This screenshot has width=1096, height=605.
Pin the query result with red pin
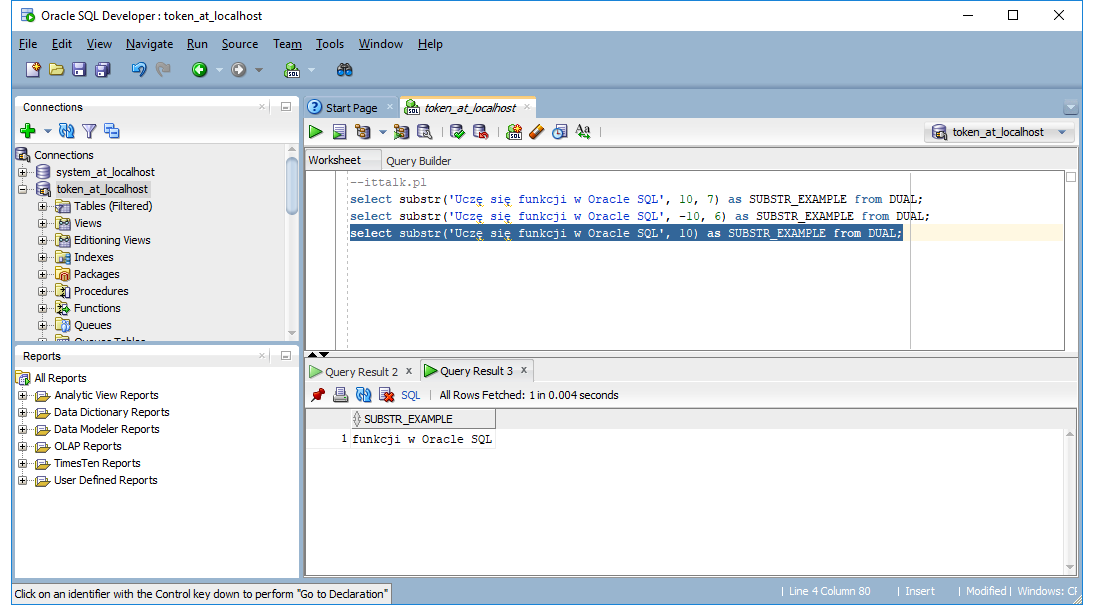pos(318,395)
